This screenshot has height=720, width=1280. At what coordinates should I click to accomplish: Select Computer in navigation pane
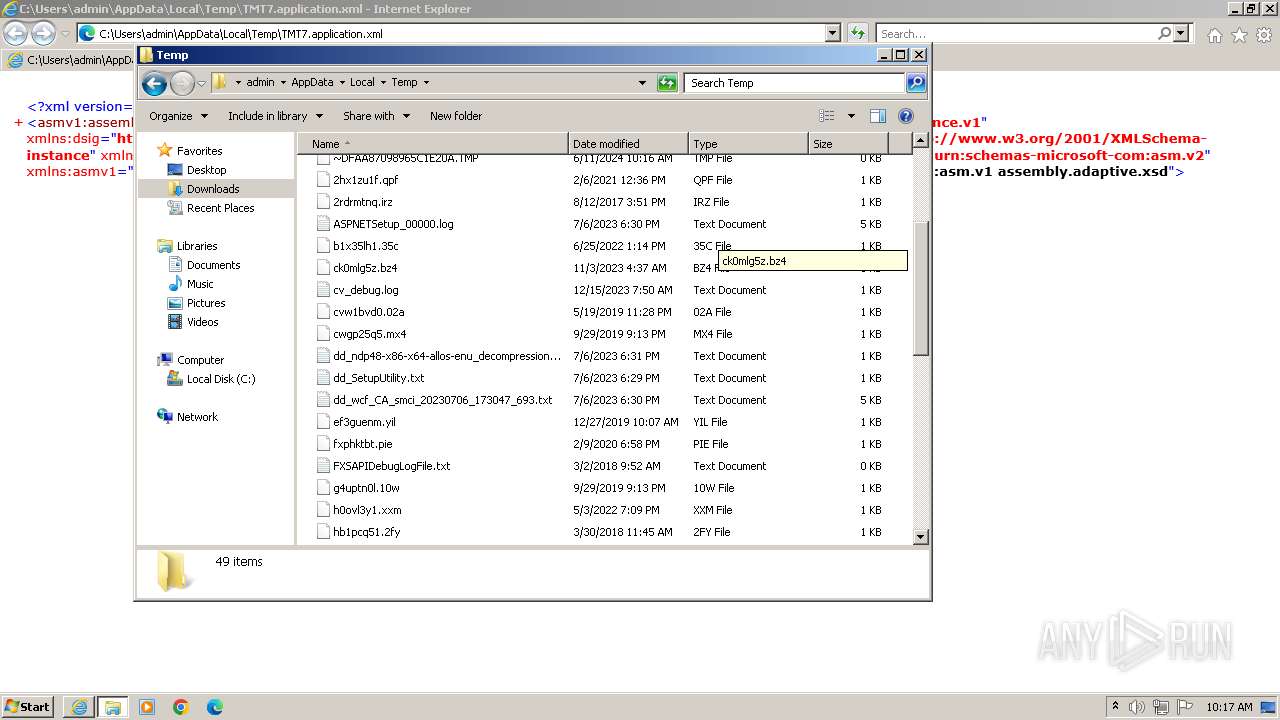(x=200, y=360)
